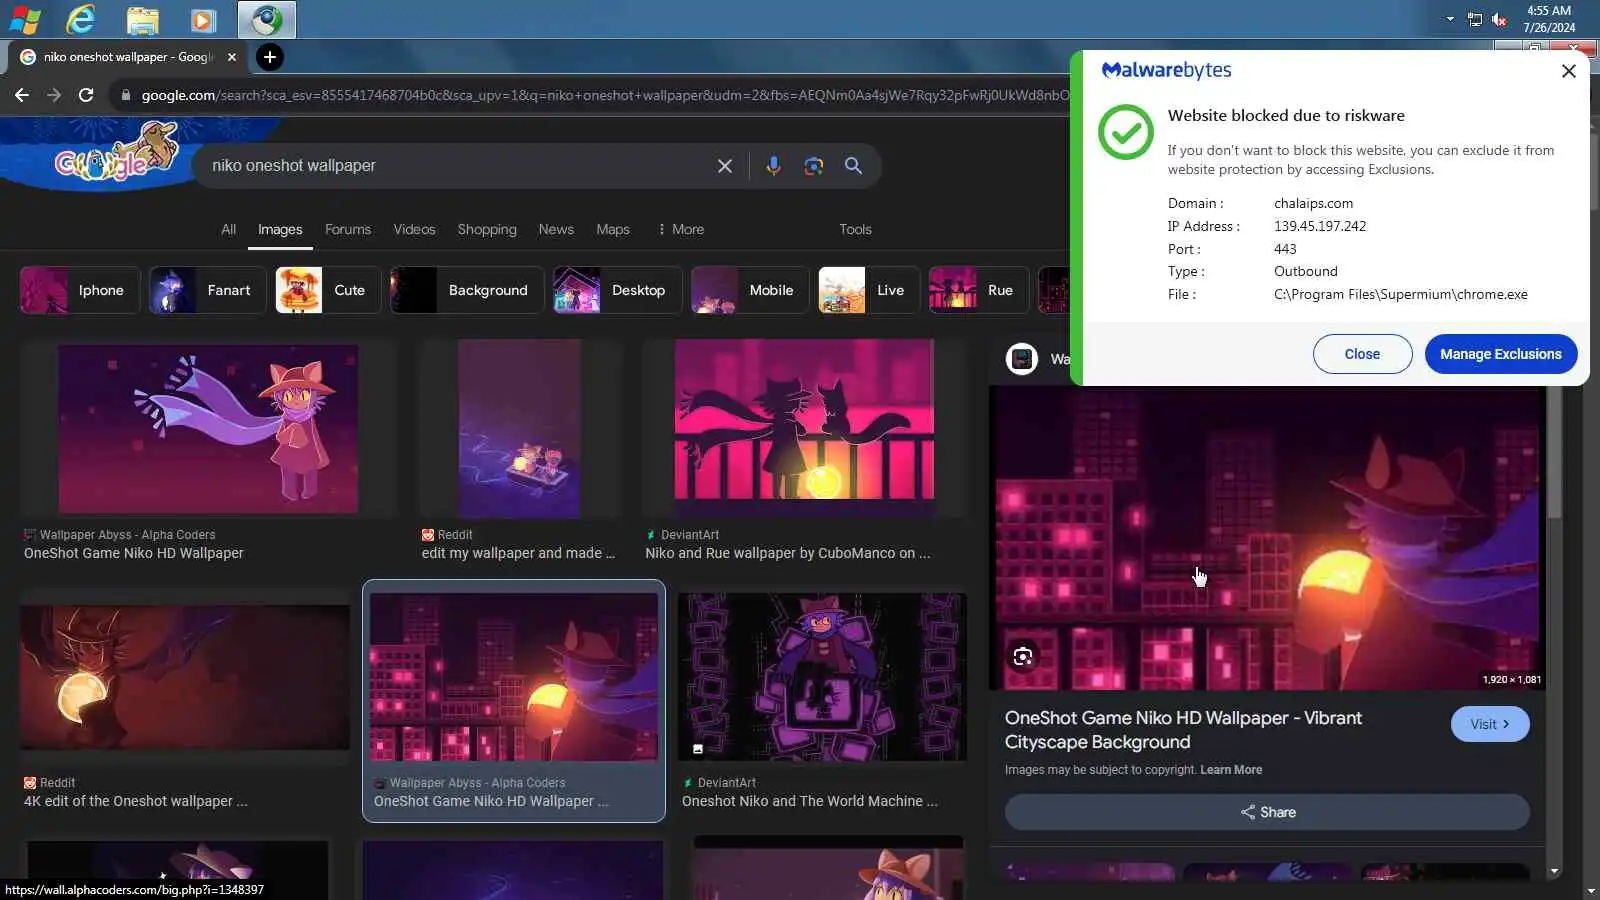Open the Shopping tab
Screen dimensions: 1600x900
(x=487, y=229)
